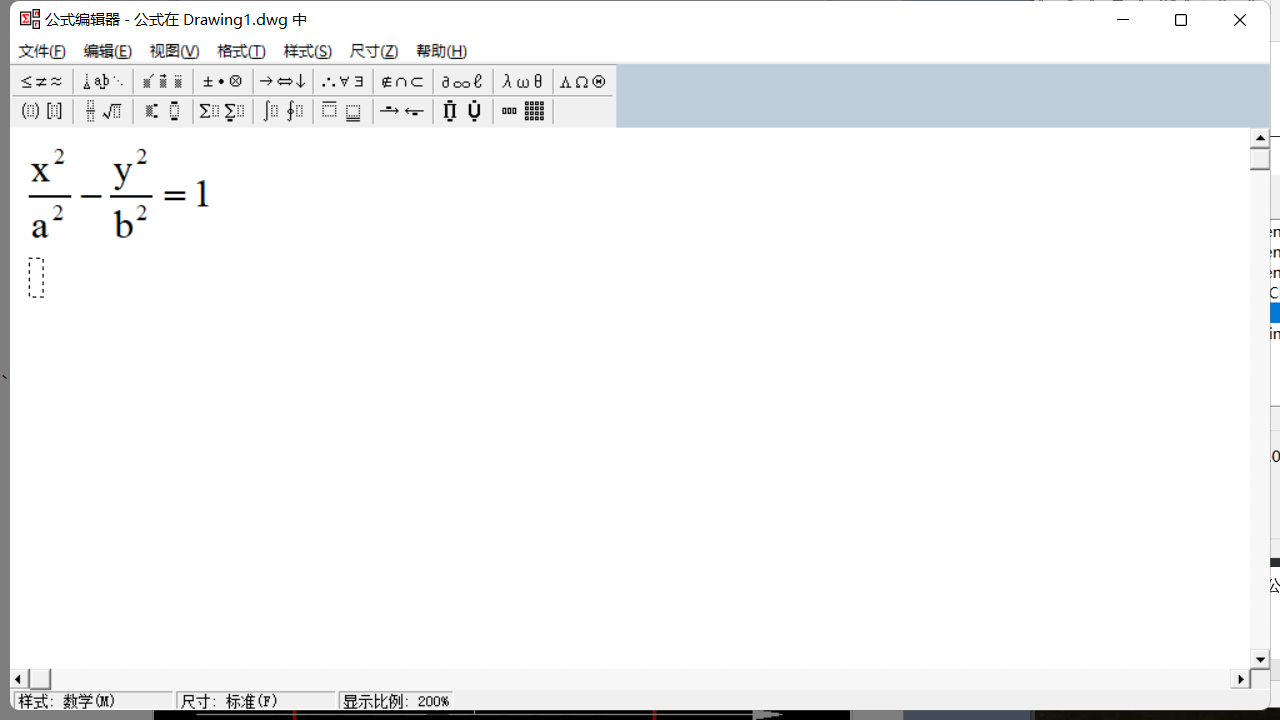Click the horizontal scrollbar left arrow
This screenshot has height=720, width=1280.
pos(18,679)
